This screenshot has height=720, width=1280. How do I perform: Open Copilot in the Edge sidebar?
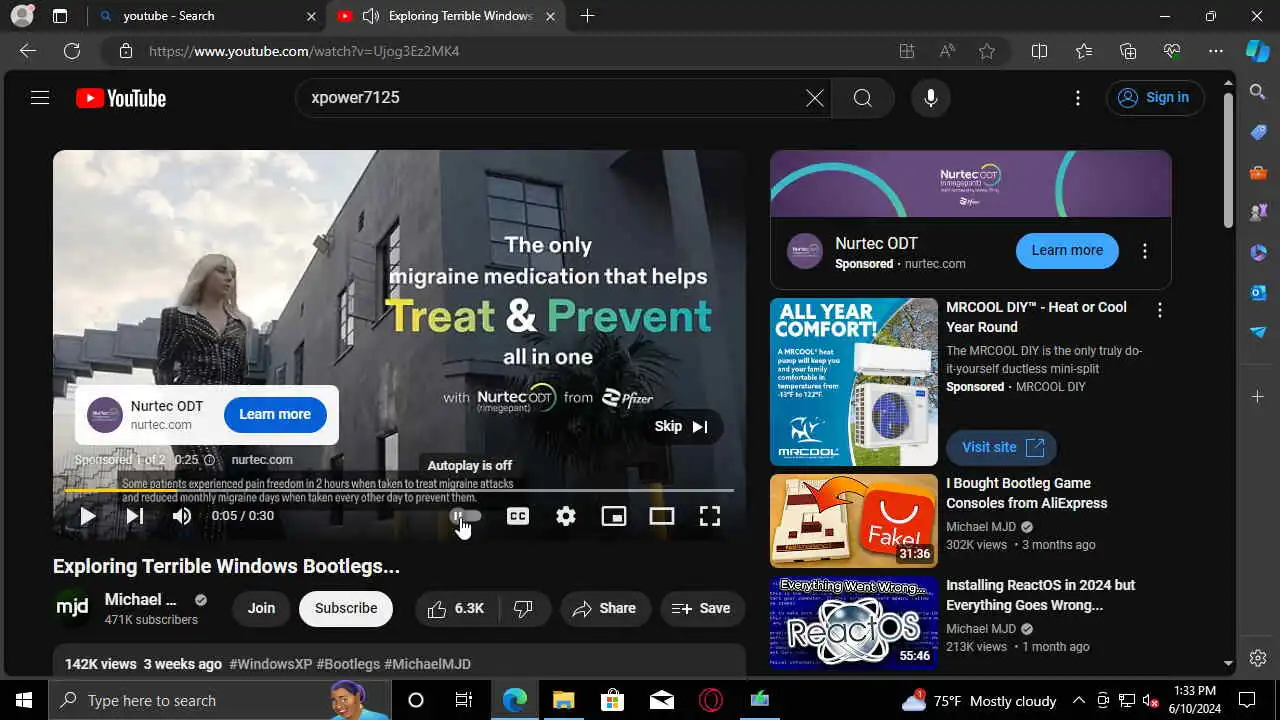pos(1258,51)
